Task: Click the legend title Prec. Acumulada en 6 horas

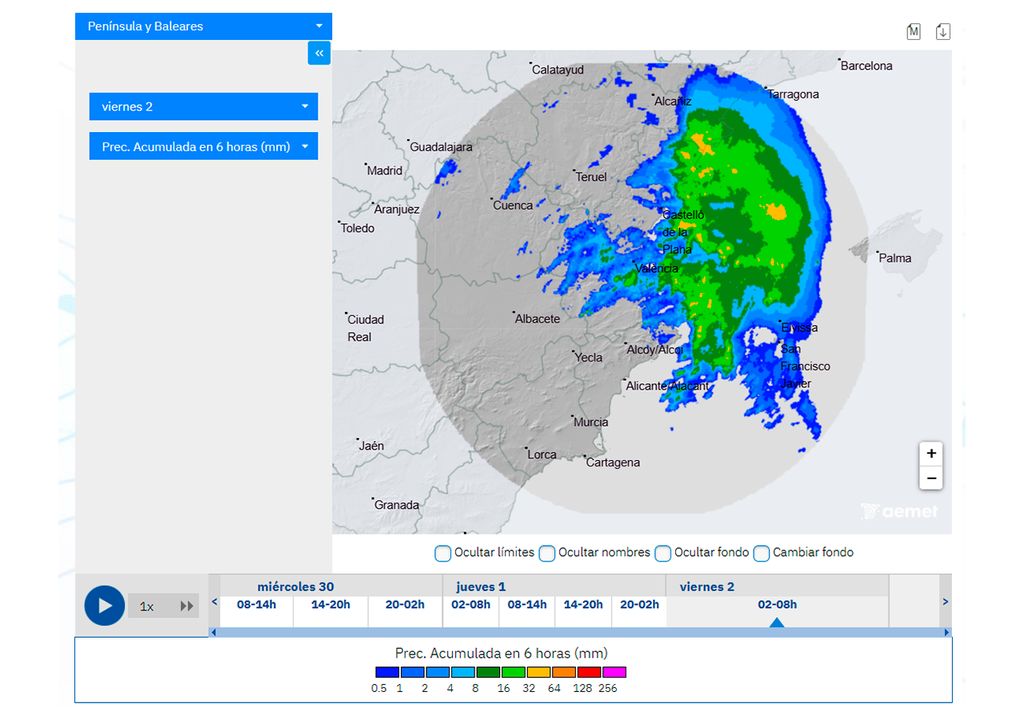Action: point(501,653)
